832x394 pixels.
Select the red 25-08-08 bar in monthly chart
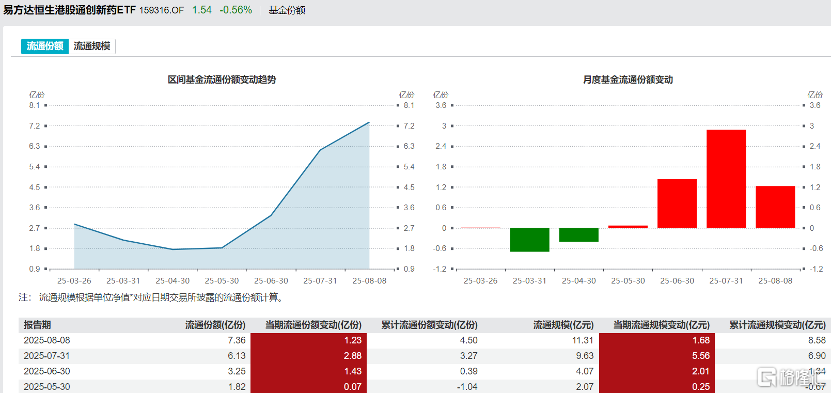click(x=775, y=207)
